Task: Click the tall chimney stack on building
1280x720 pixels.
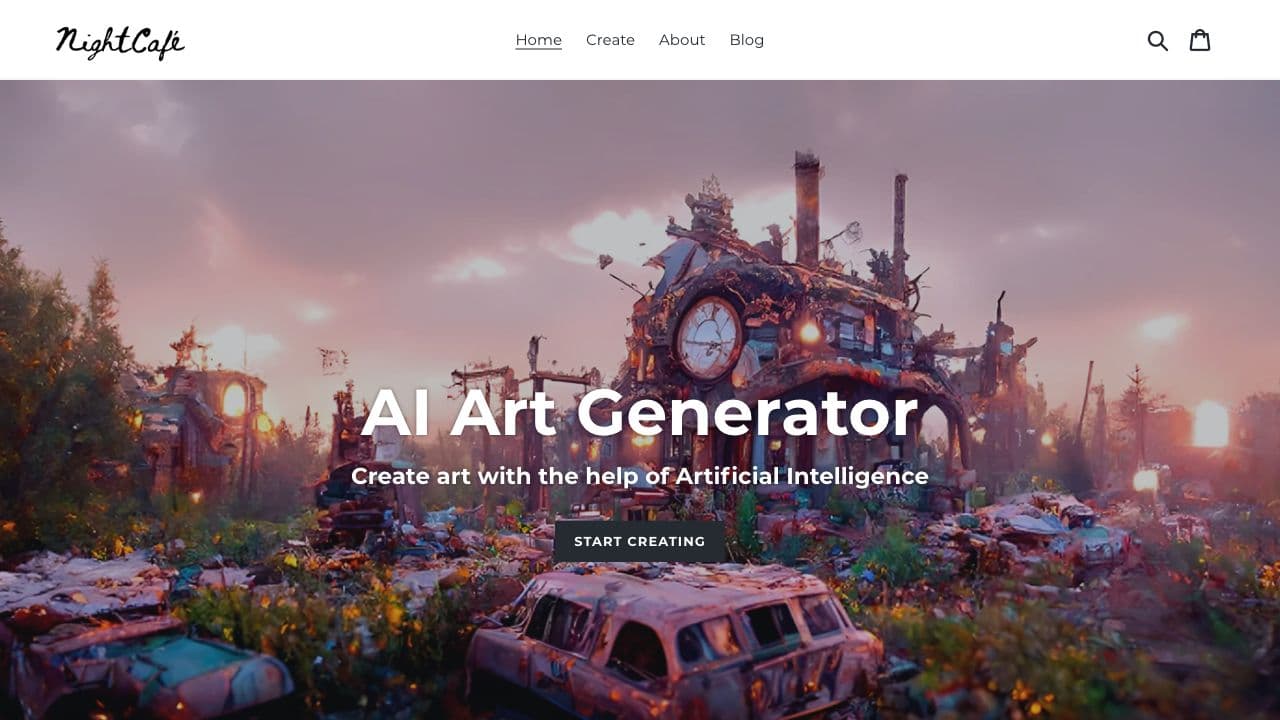Action: coord(807,210)
